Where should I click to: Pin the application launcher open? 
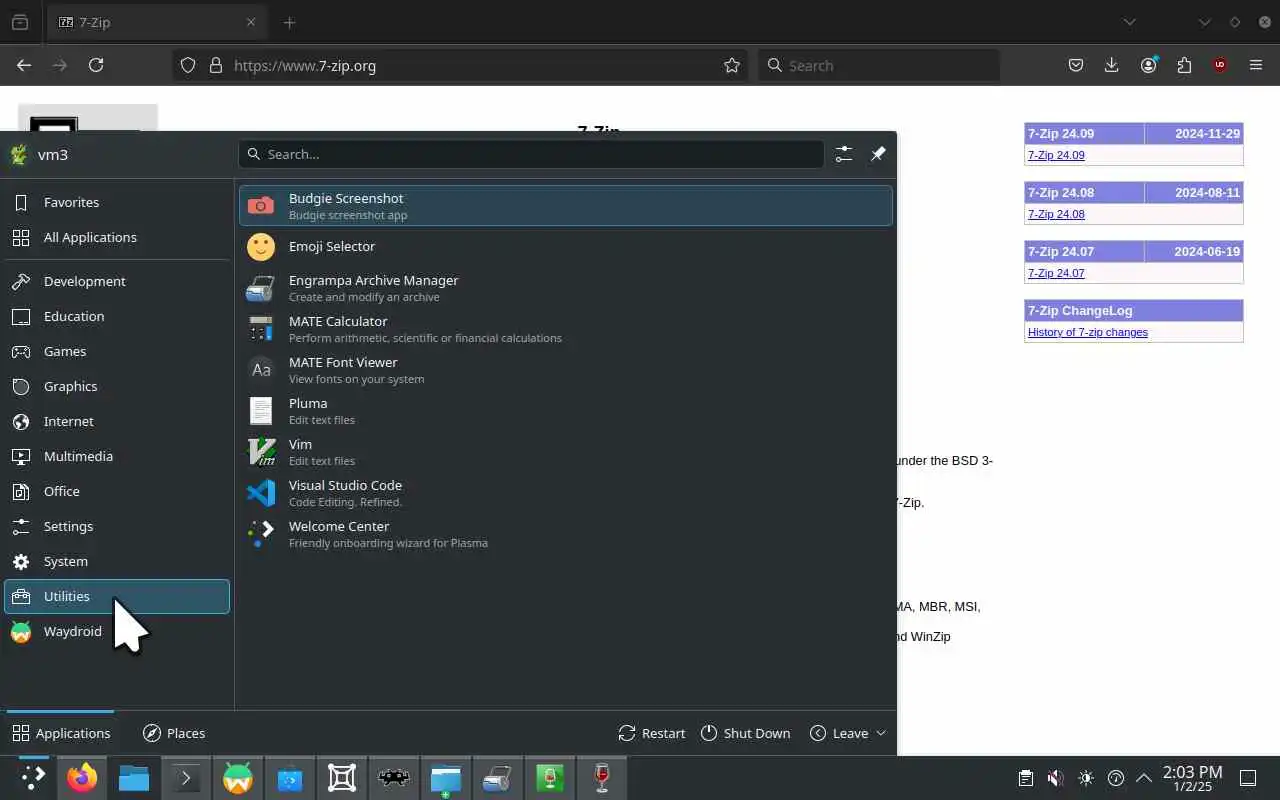pyautogui.click(x=878, y=154)
